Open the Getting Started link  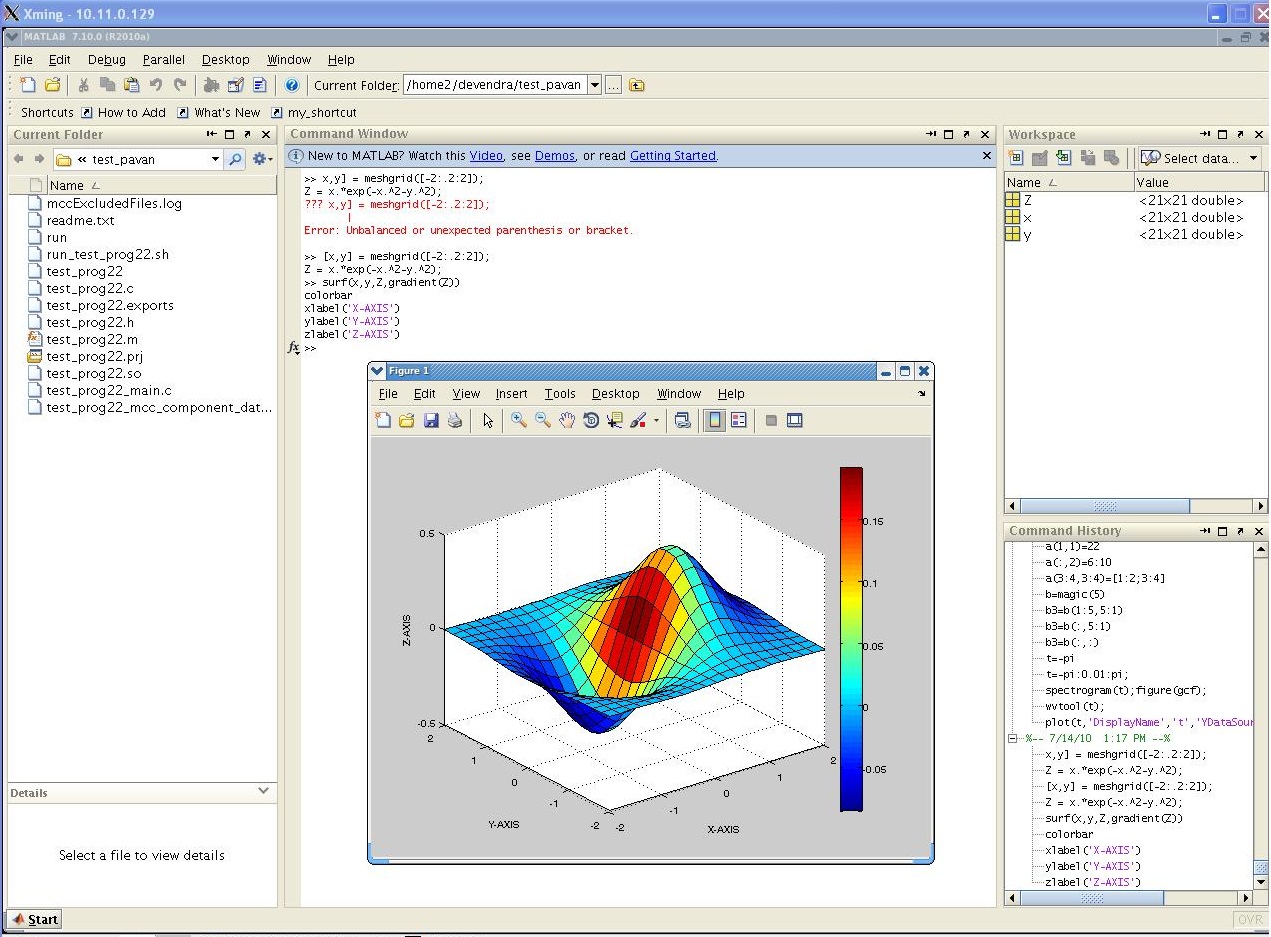pos(672,156)
